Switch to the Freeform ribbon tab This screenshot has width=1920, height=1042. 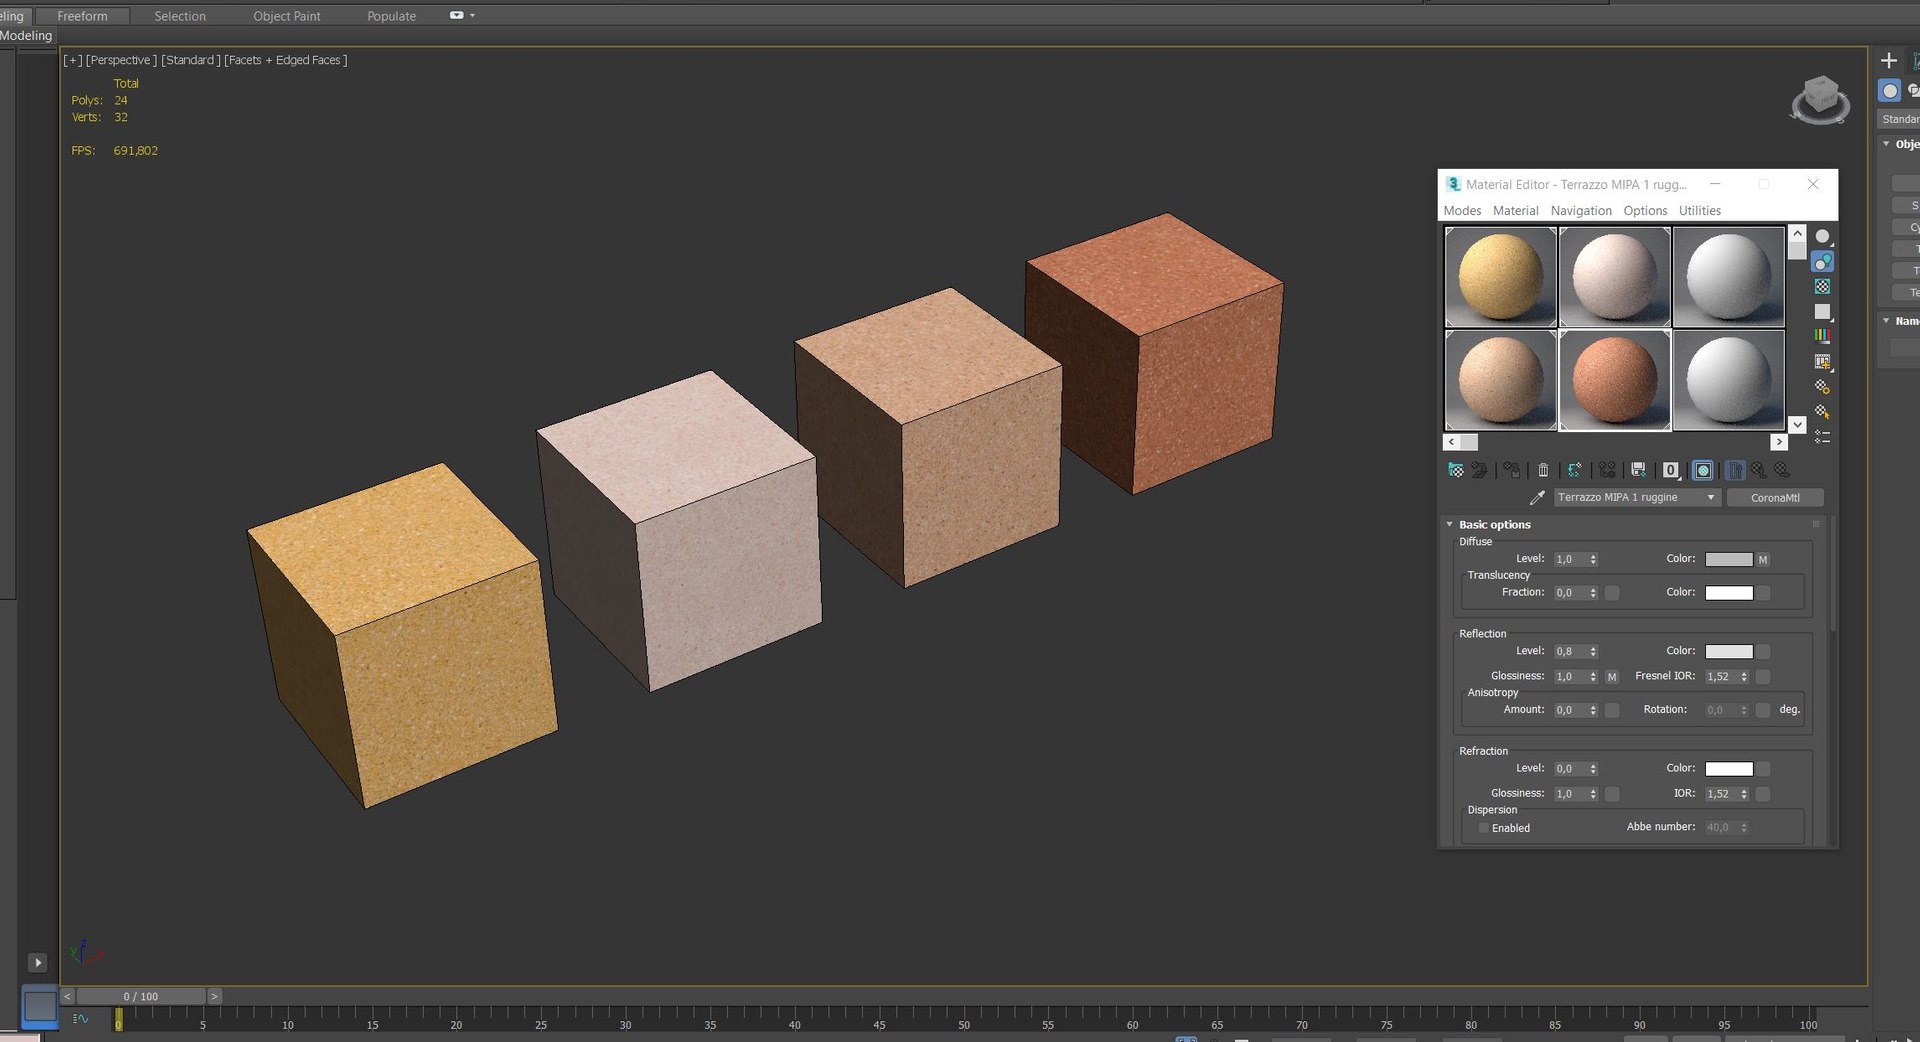pyautogui.click(x=82, y=16)
